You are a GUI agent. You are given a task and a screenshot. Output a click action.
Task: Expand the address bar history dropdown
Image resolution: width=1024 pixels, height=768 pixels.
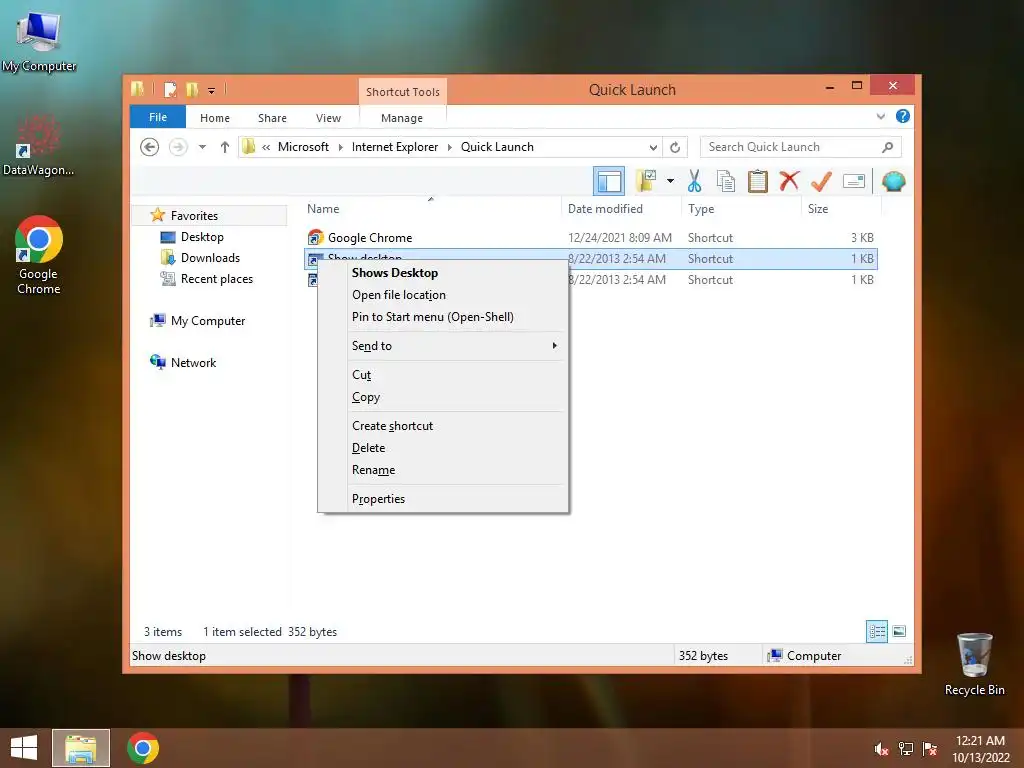pyautogui.click(x=652, y=147)
